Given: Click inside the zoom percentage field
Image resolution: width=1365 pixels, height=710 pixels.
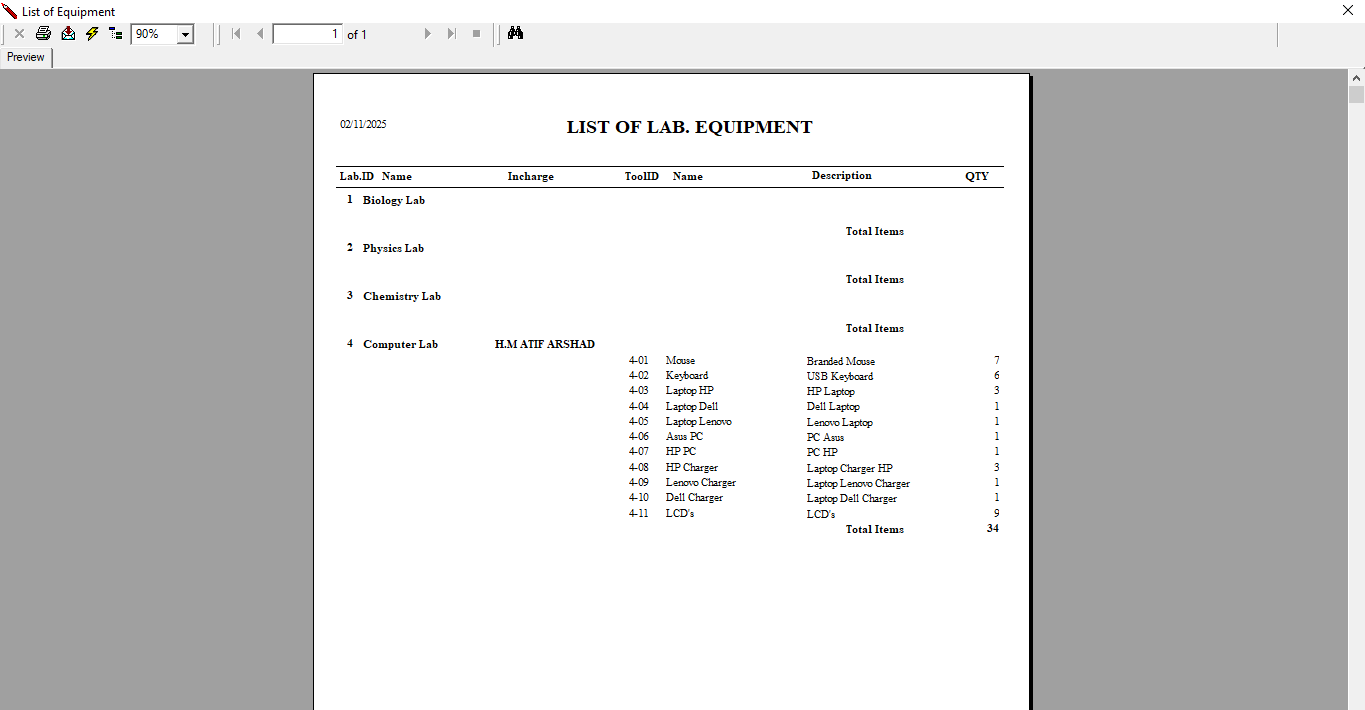Looking at the screenshot, I should point(153,34).
